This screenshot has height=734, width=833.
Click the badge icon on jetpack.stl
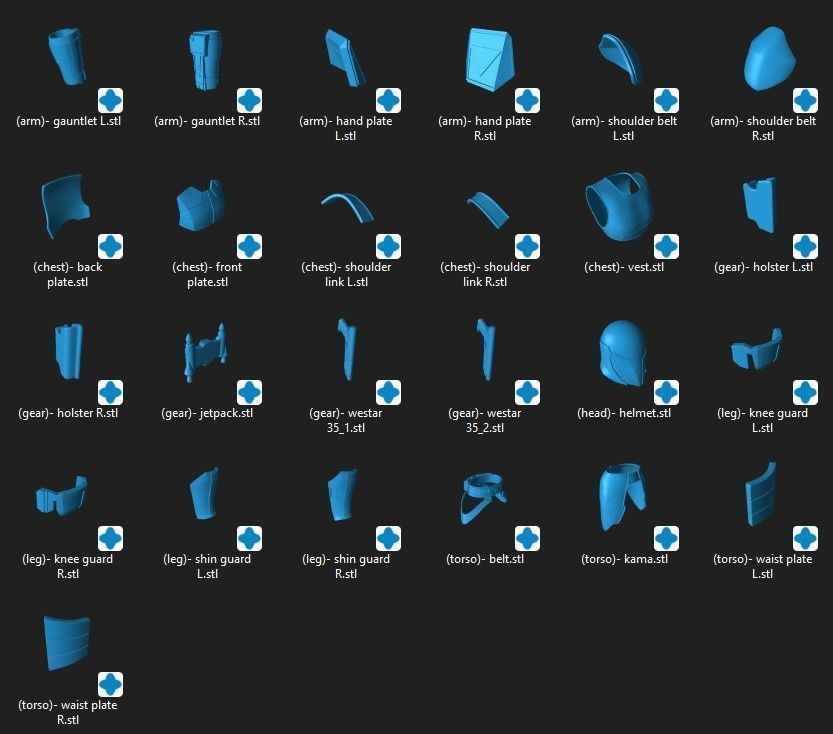[249, 392]
